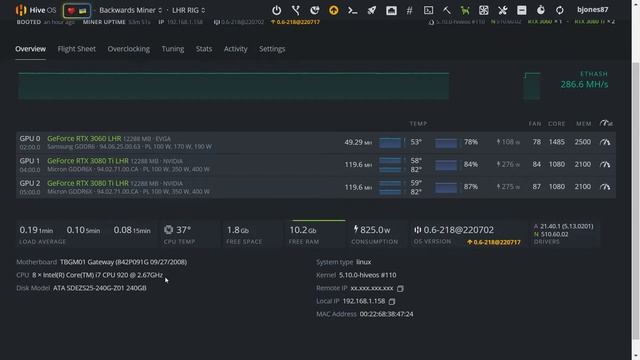This screenshot has height=360, width=640.
Task: Click the Hive OS logo
Action: coord(36,10)
